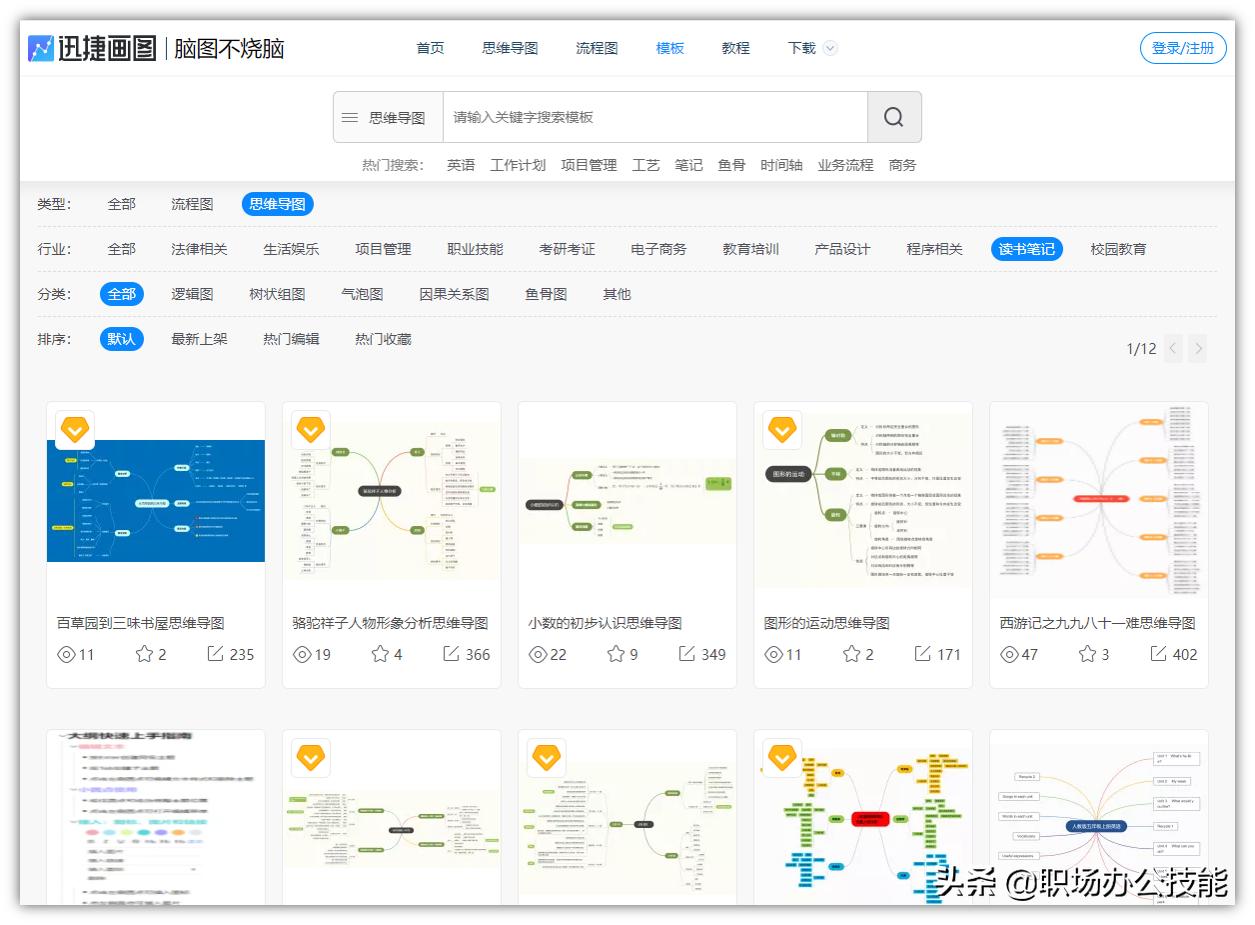Click the VIP crown badge on 百草园到三味书屋 template
This screenshot has height=925, width=1255.
click(x=76, y=429)
